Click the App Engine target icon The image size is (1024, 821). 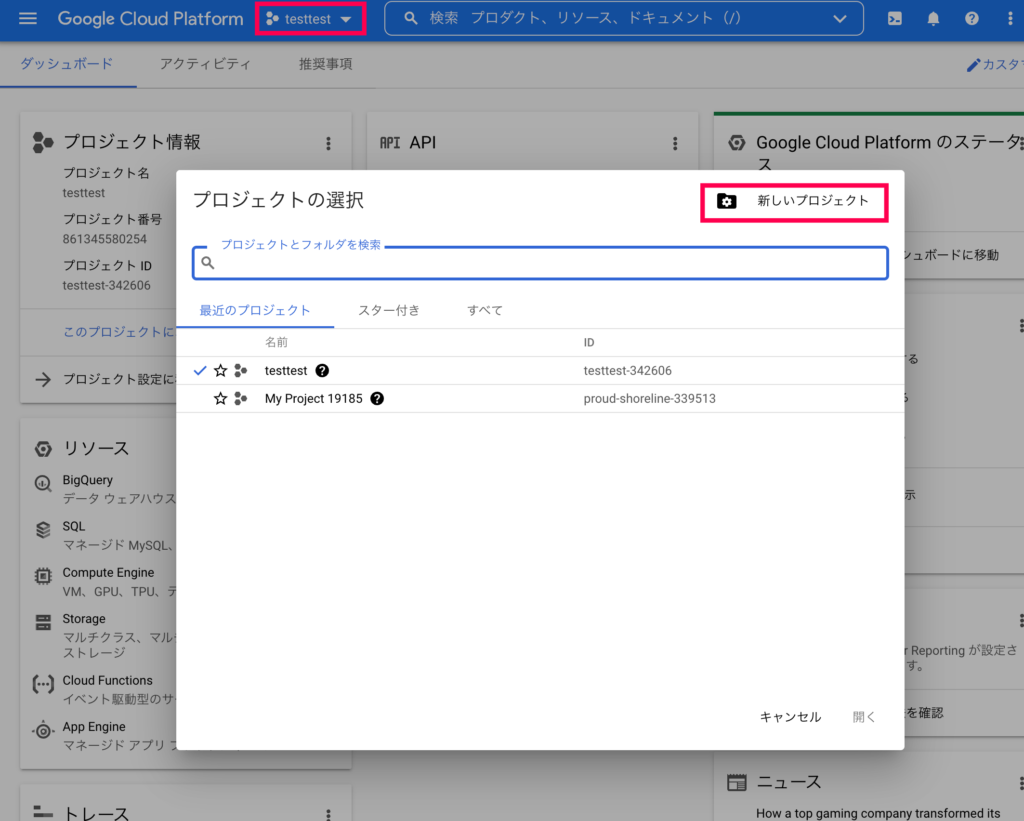click(x=43, y=730)
